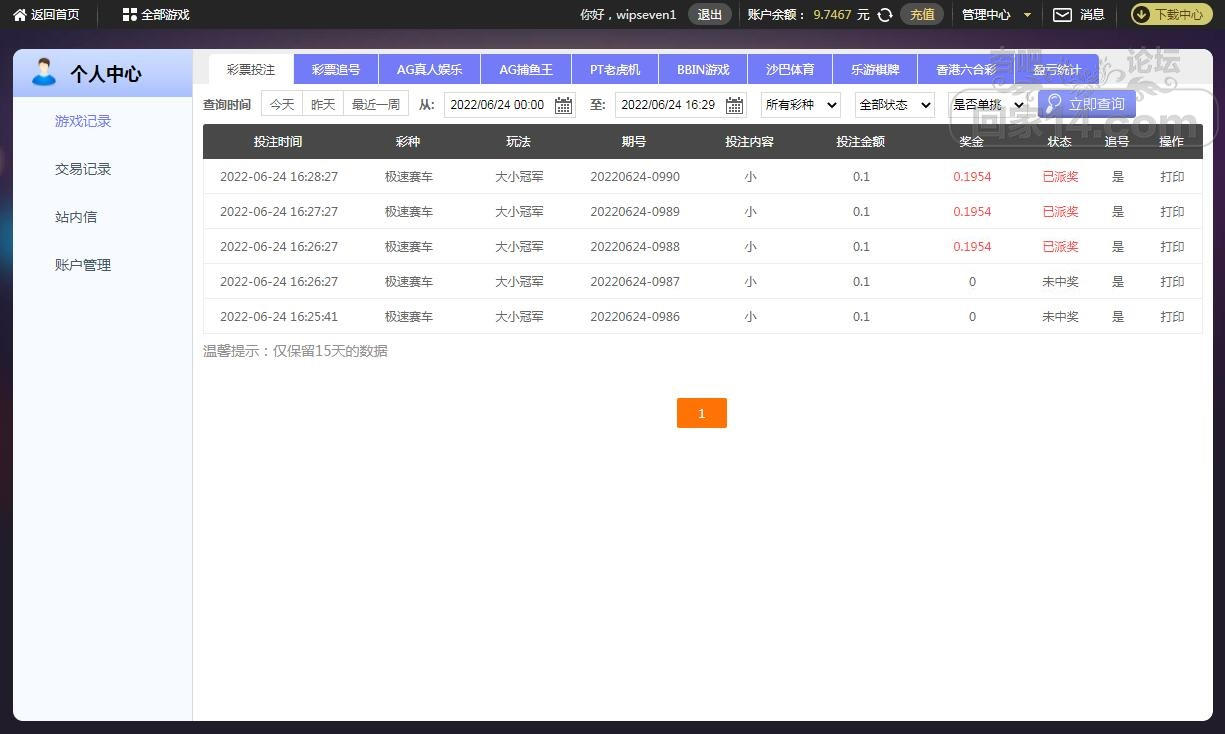Switch to the AG真人娱乐 tab
1225x734 pixels.
pos(429,70)
